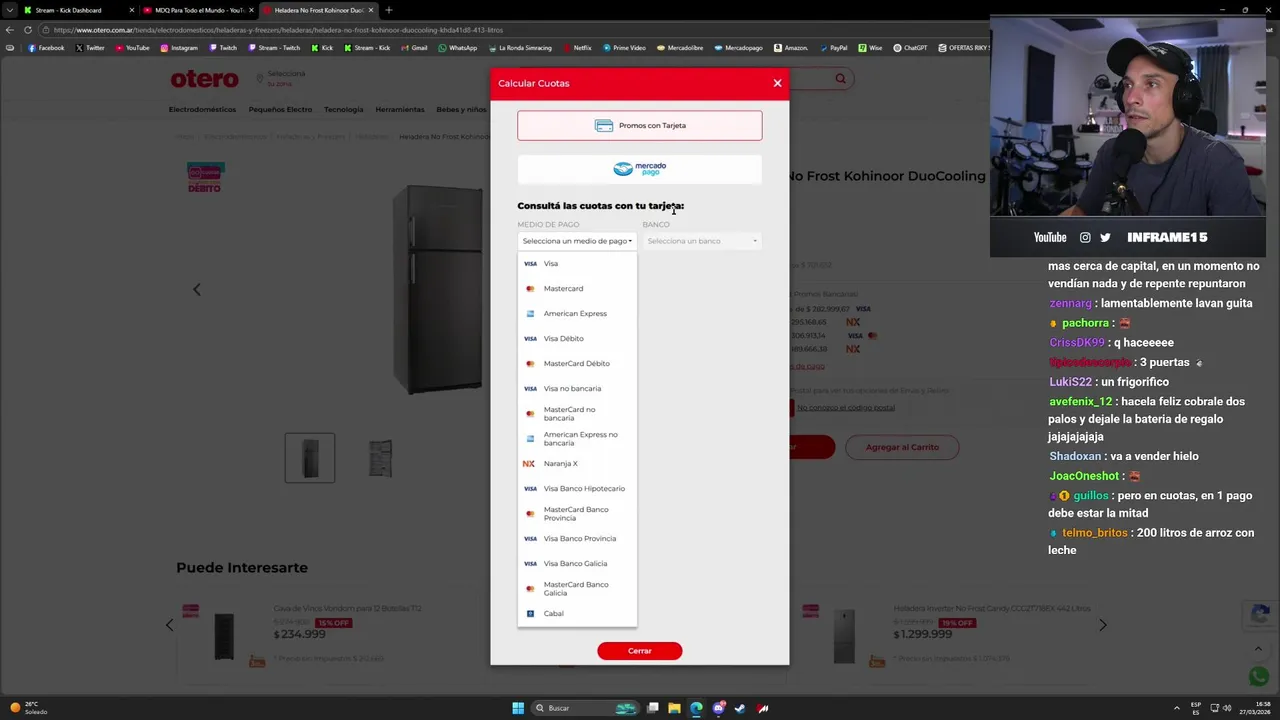Click the browser back arrow

[10, 30]
